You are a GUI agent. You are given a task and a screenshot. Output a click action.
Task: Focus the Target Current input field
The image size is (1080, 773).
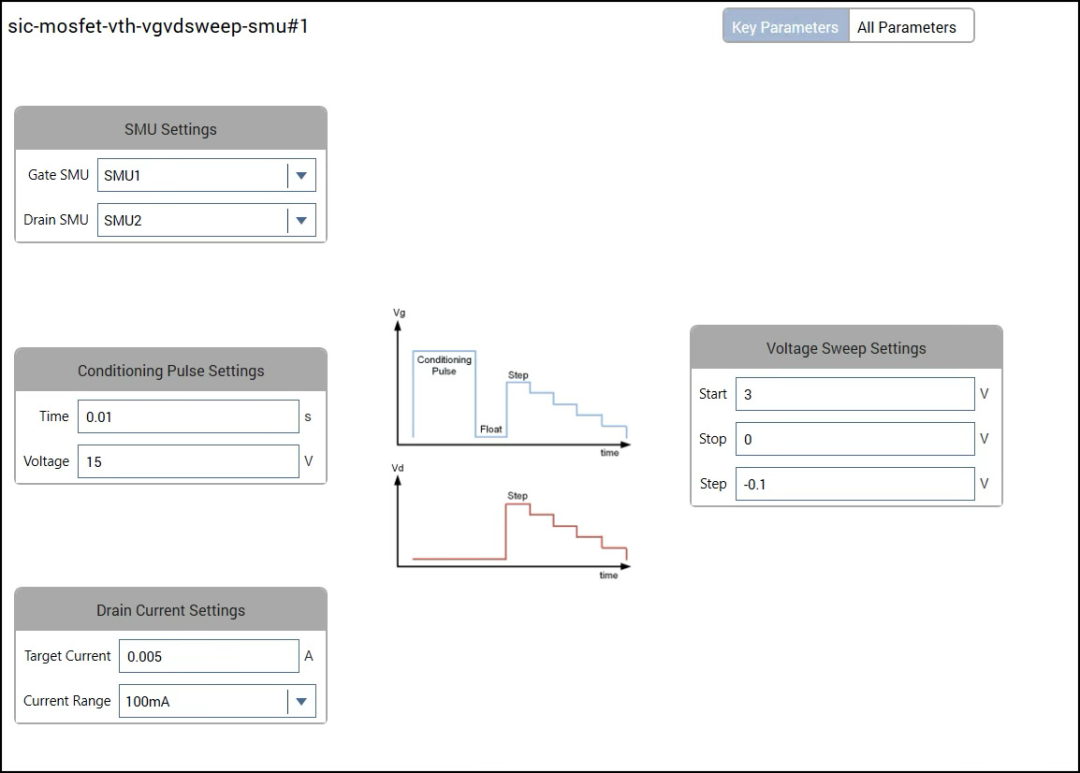pos(208,657)
